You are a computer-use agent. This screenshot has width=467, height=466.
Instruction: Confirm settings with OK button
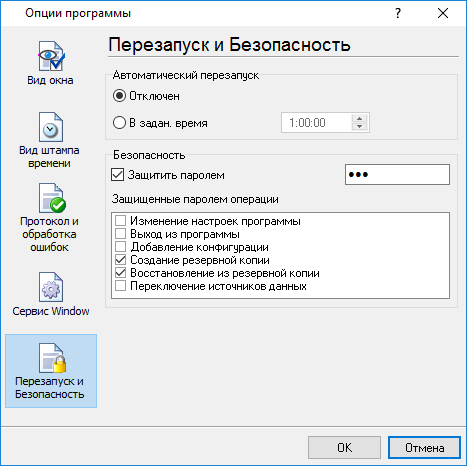[344, 447]
